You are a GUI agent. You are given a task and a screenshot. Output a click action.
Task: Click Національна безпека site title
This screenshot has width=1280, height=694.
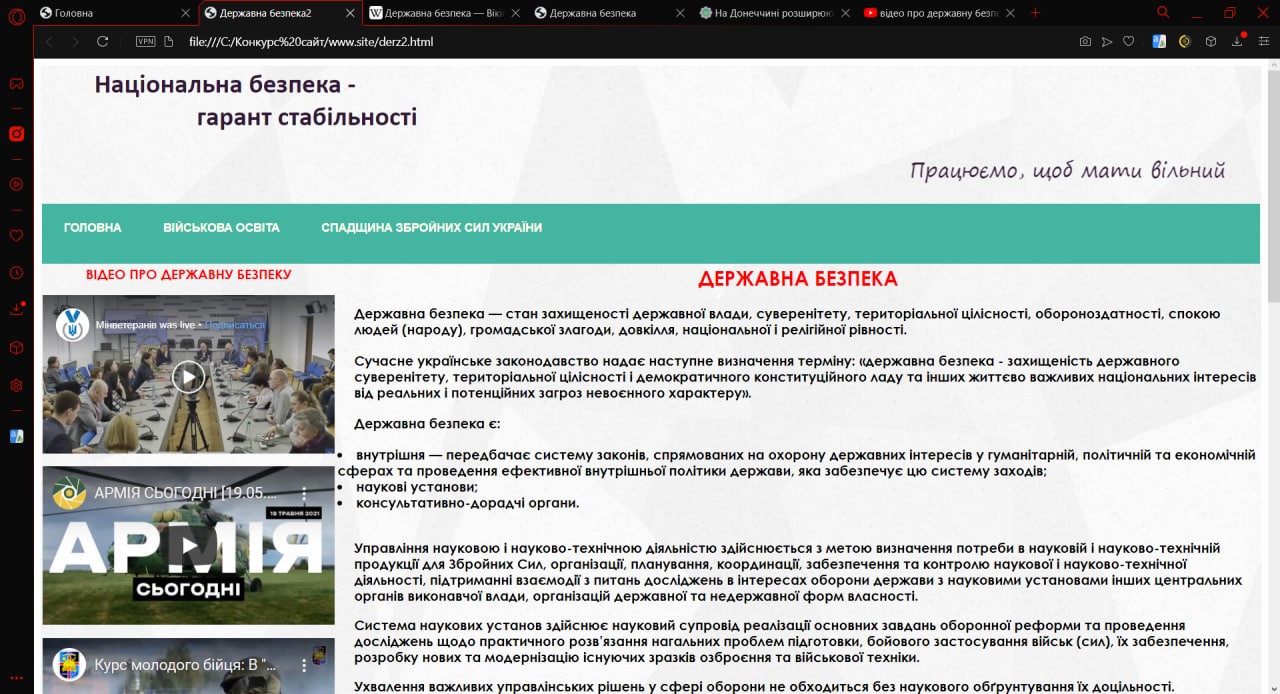pyautogui.click(x=256, y=101)
